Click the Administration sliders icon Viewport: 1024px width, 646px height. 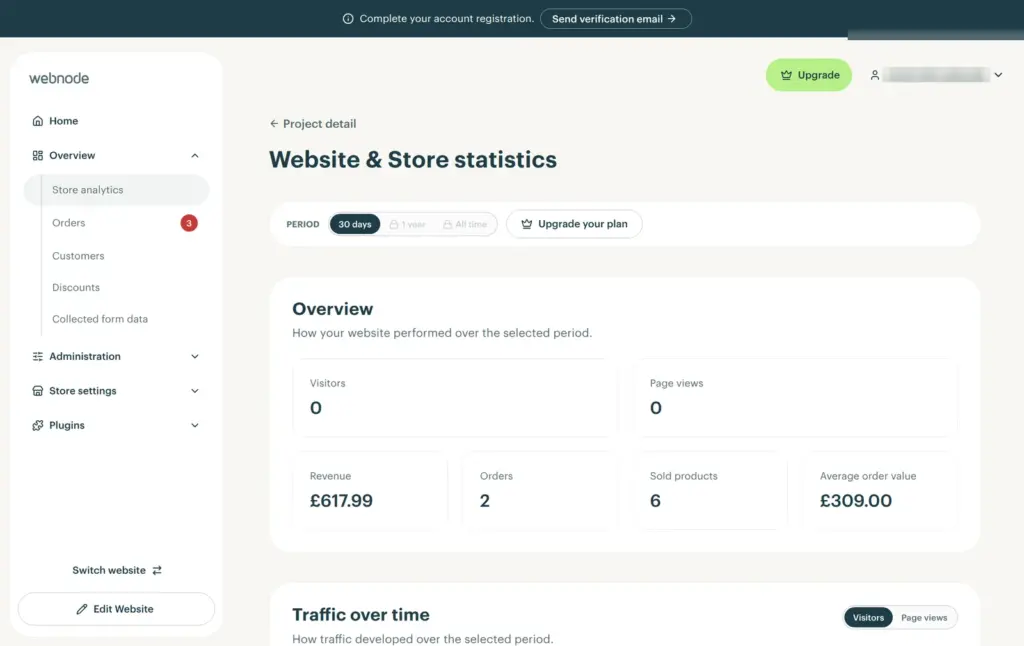click(38, 356)
